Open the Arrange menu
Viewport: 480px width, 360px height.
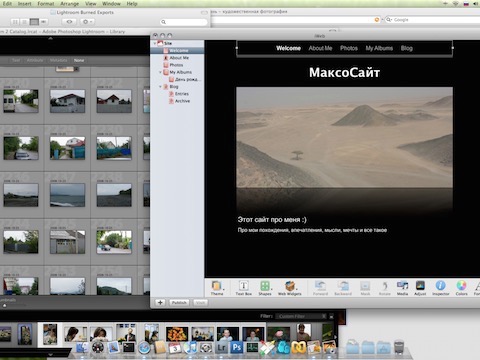(70, 4)
